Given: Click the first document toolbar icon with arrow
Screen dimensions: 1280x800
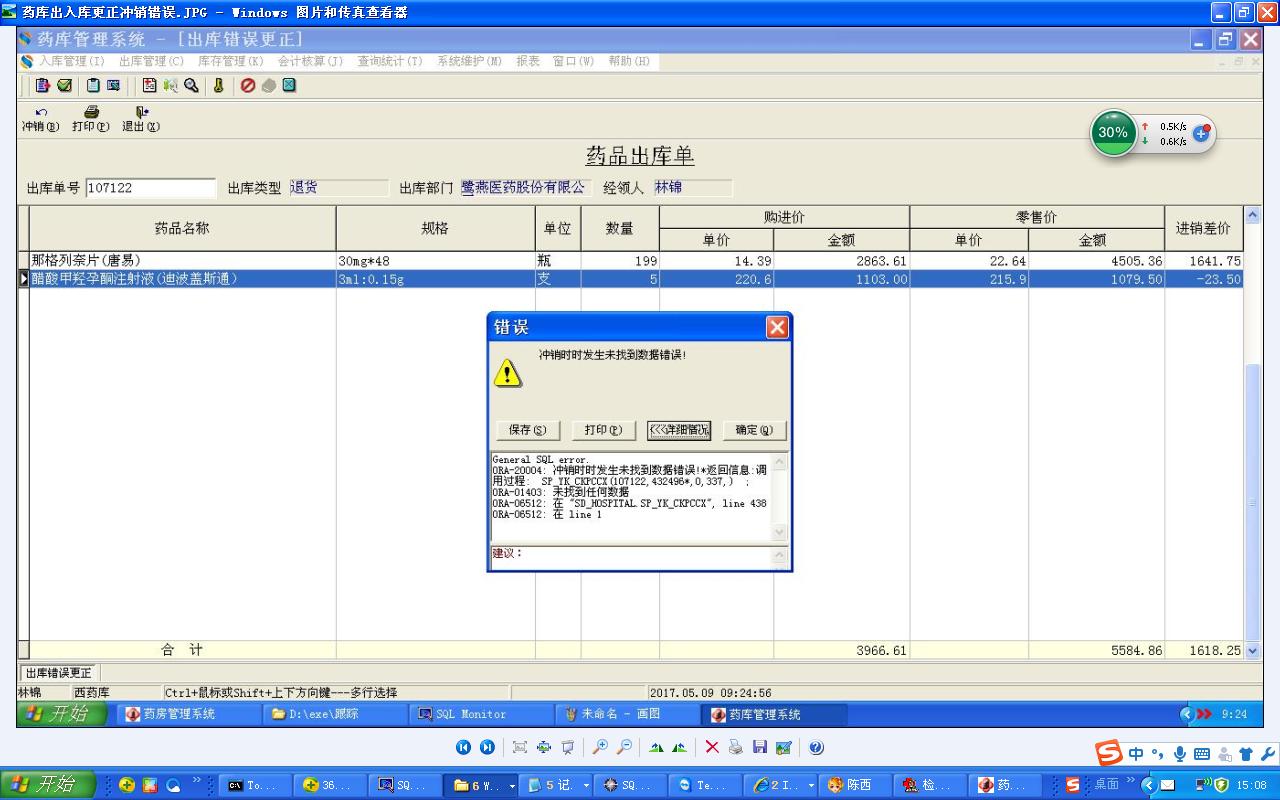Looking at the screenshot, I should tap(43, 86).
